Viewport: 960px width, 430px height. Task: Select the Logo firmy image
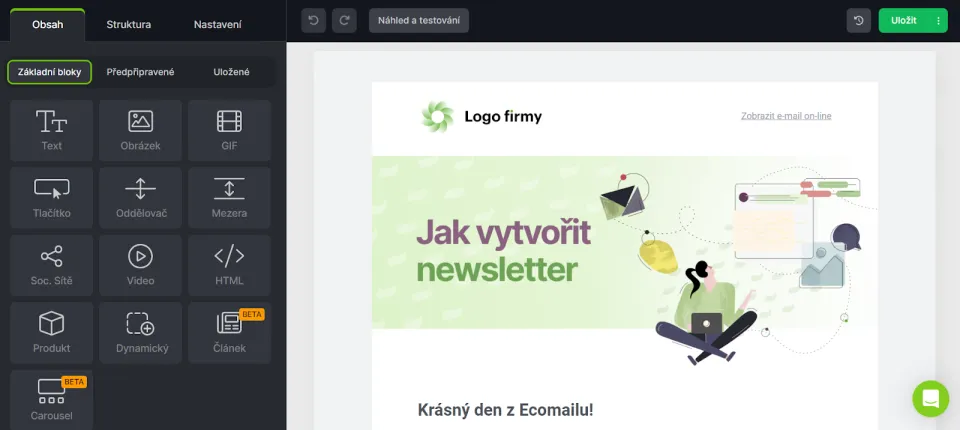482,116
